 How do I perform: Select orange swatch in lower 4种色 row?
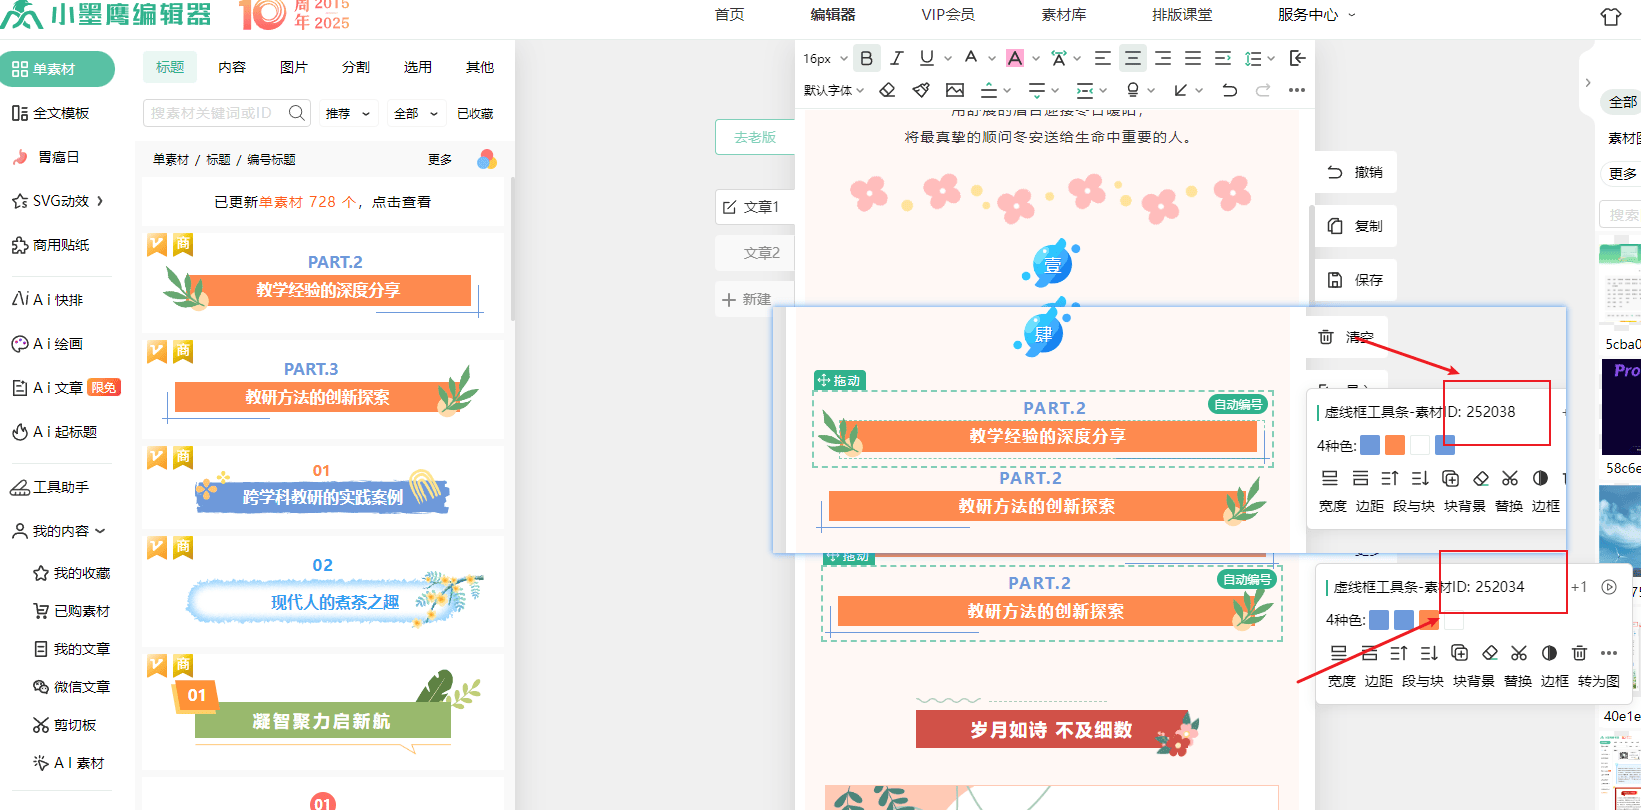coord(1429,620)
